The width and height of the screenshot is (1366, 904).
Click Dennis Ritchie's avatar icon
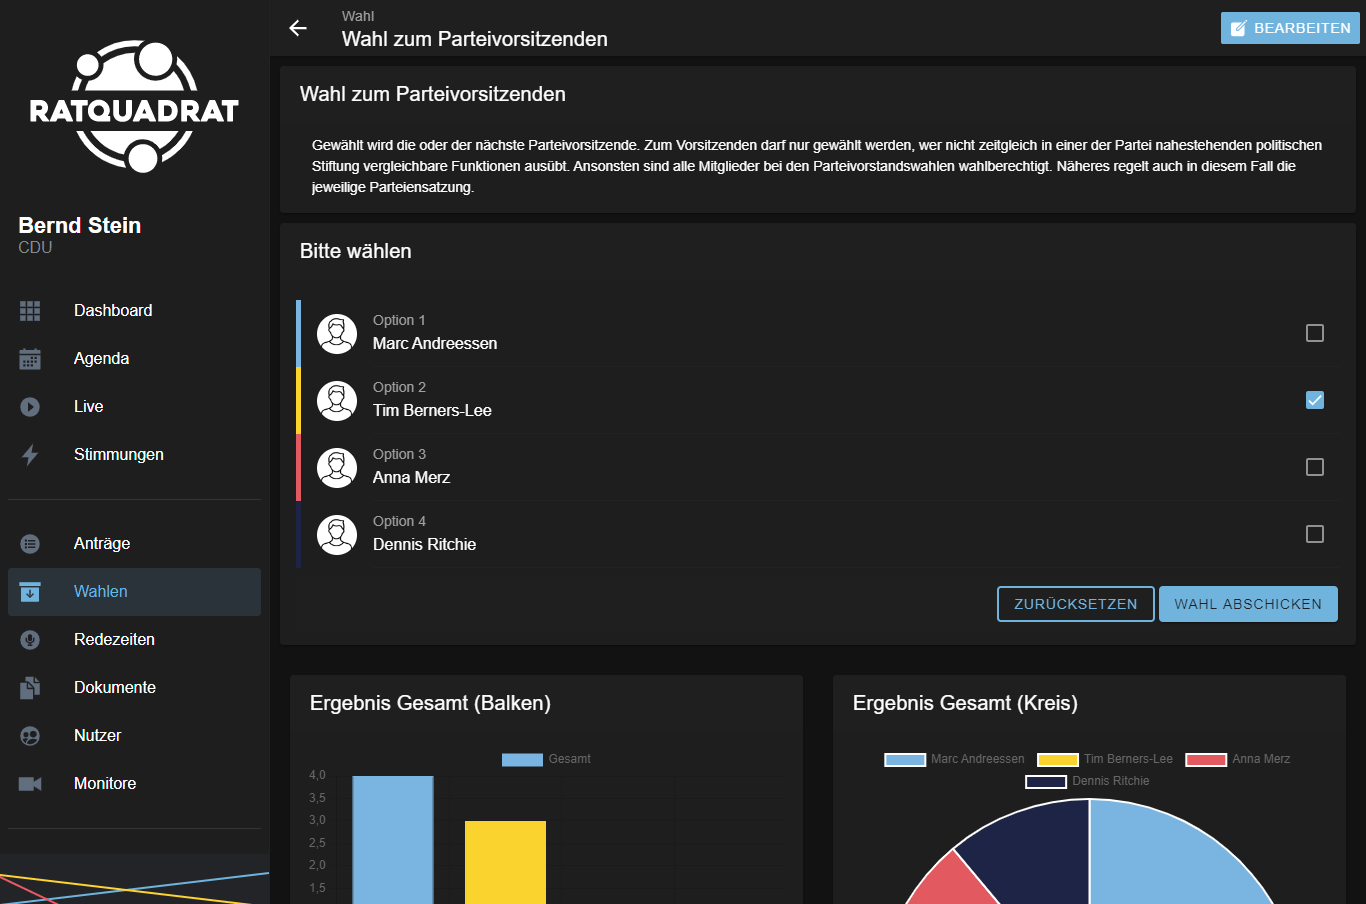click(337, 535)
